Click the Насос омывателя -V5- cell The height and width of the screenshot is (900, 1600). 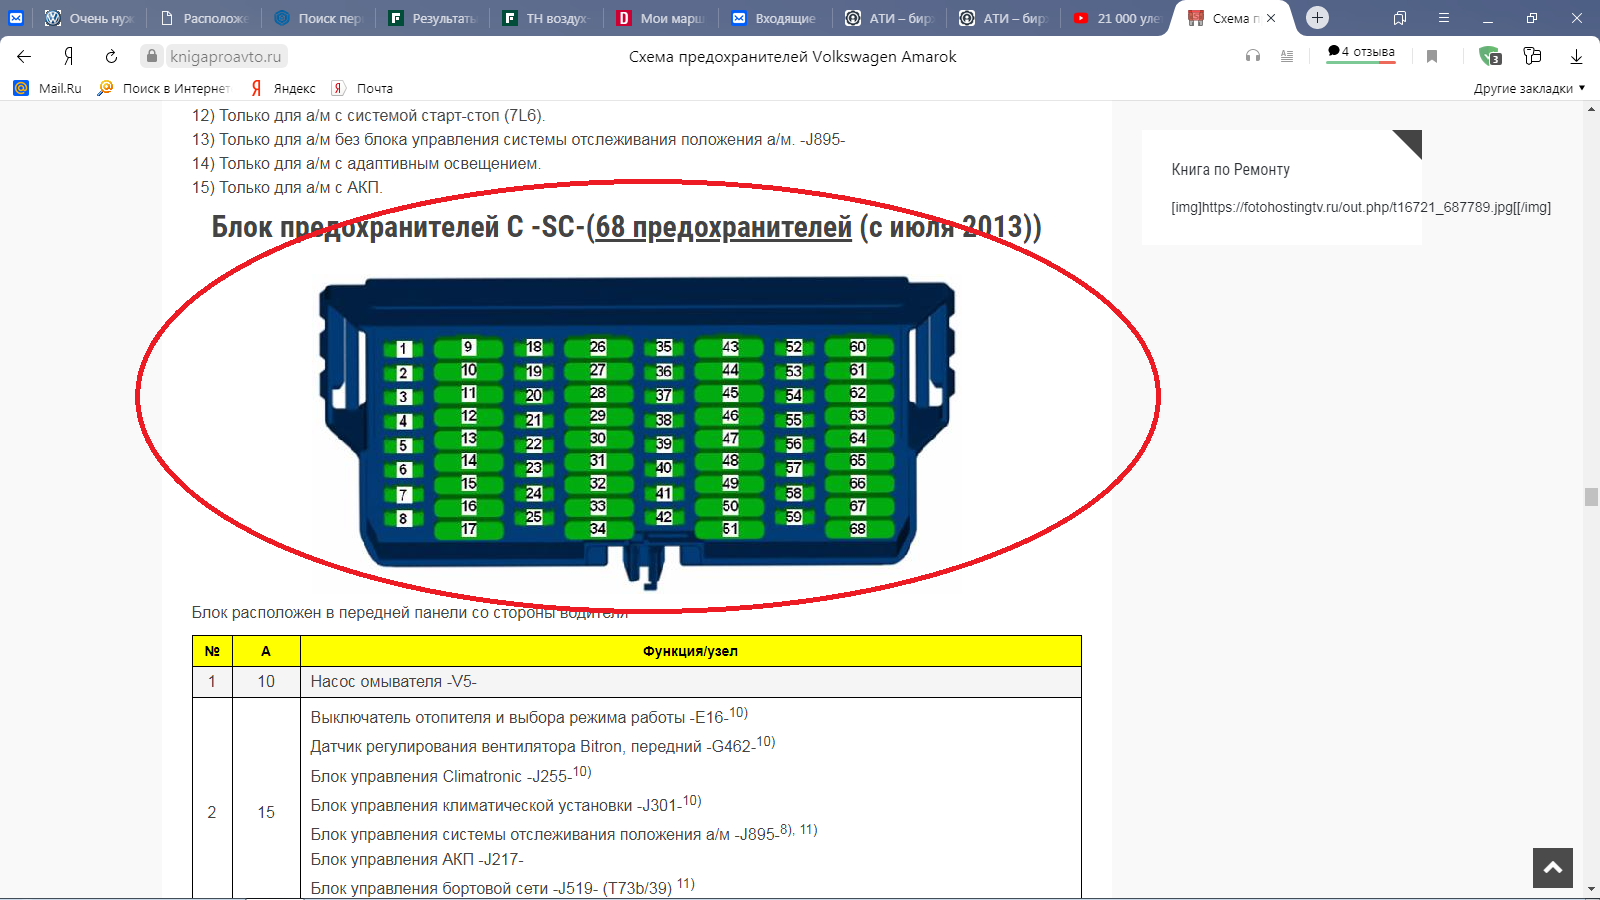(x=690, y=682)
